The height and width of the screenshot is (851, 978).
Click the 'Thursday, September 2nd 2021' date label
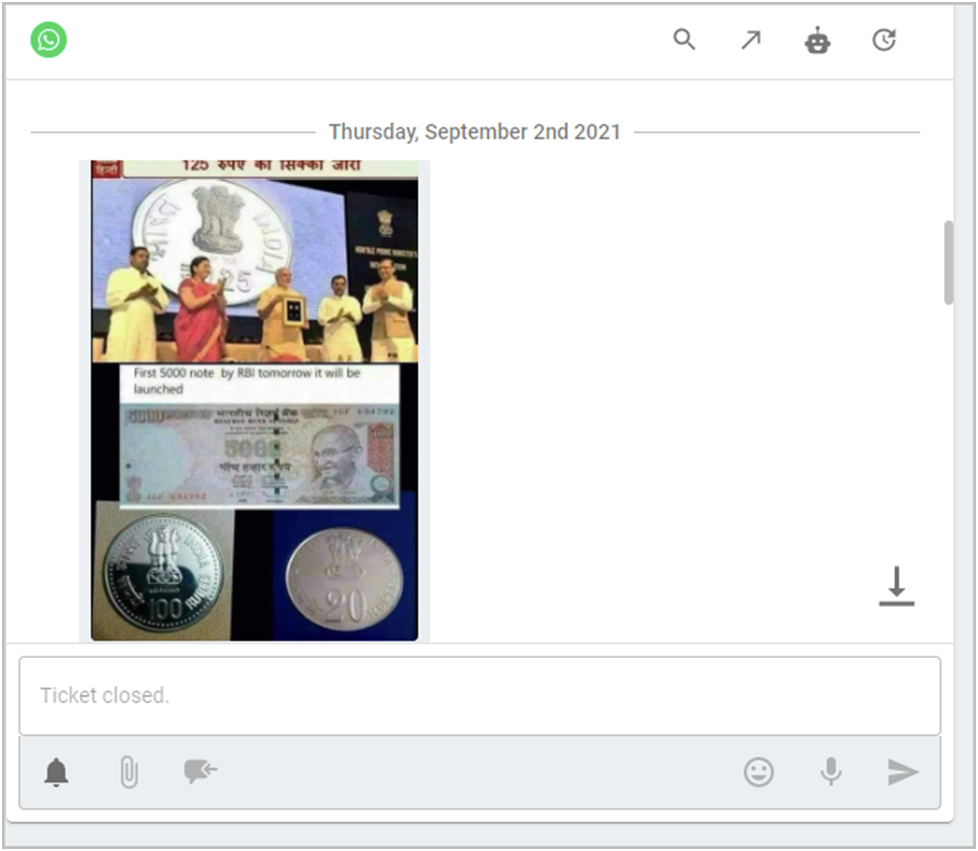point(474,132)
